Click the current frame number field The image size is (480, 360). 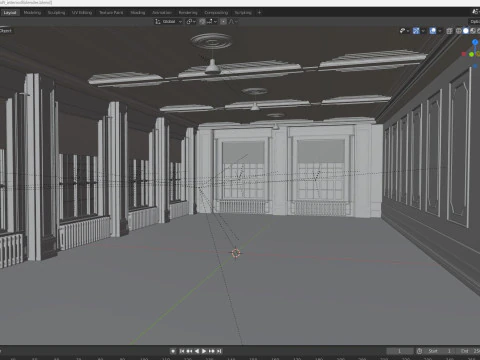coord(399,351)
